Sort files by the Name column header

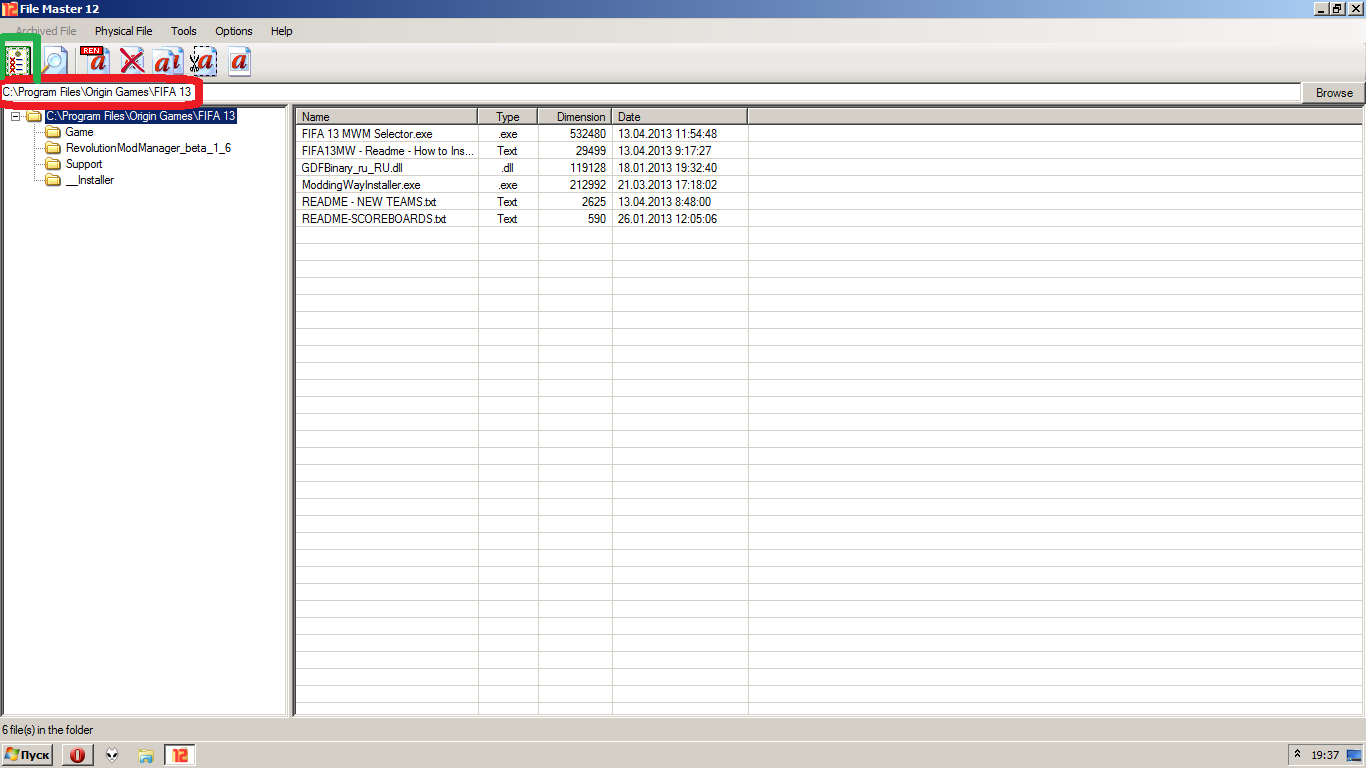pyautogui.click(x=387, y=117)
